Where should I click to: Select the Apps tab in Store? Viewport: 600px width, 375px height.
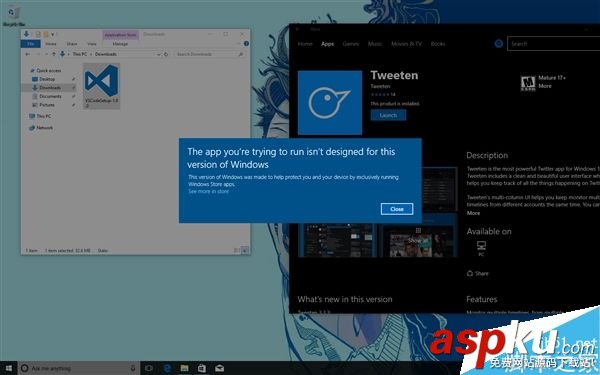[328, 44]
